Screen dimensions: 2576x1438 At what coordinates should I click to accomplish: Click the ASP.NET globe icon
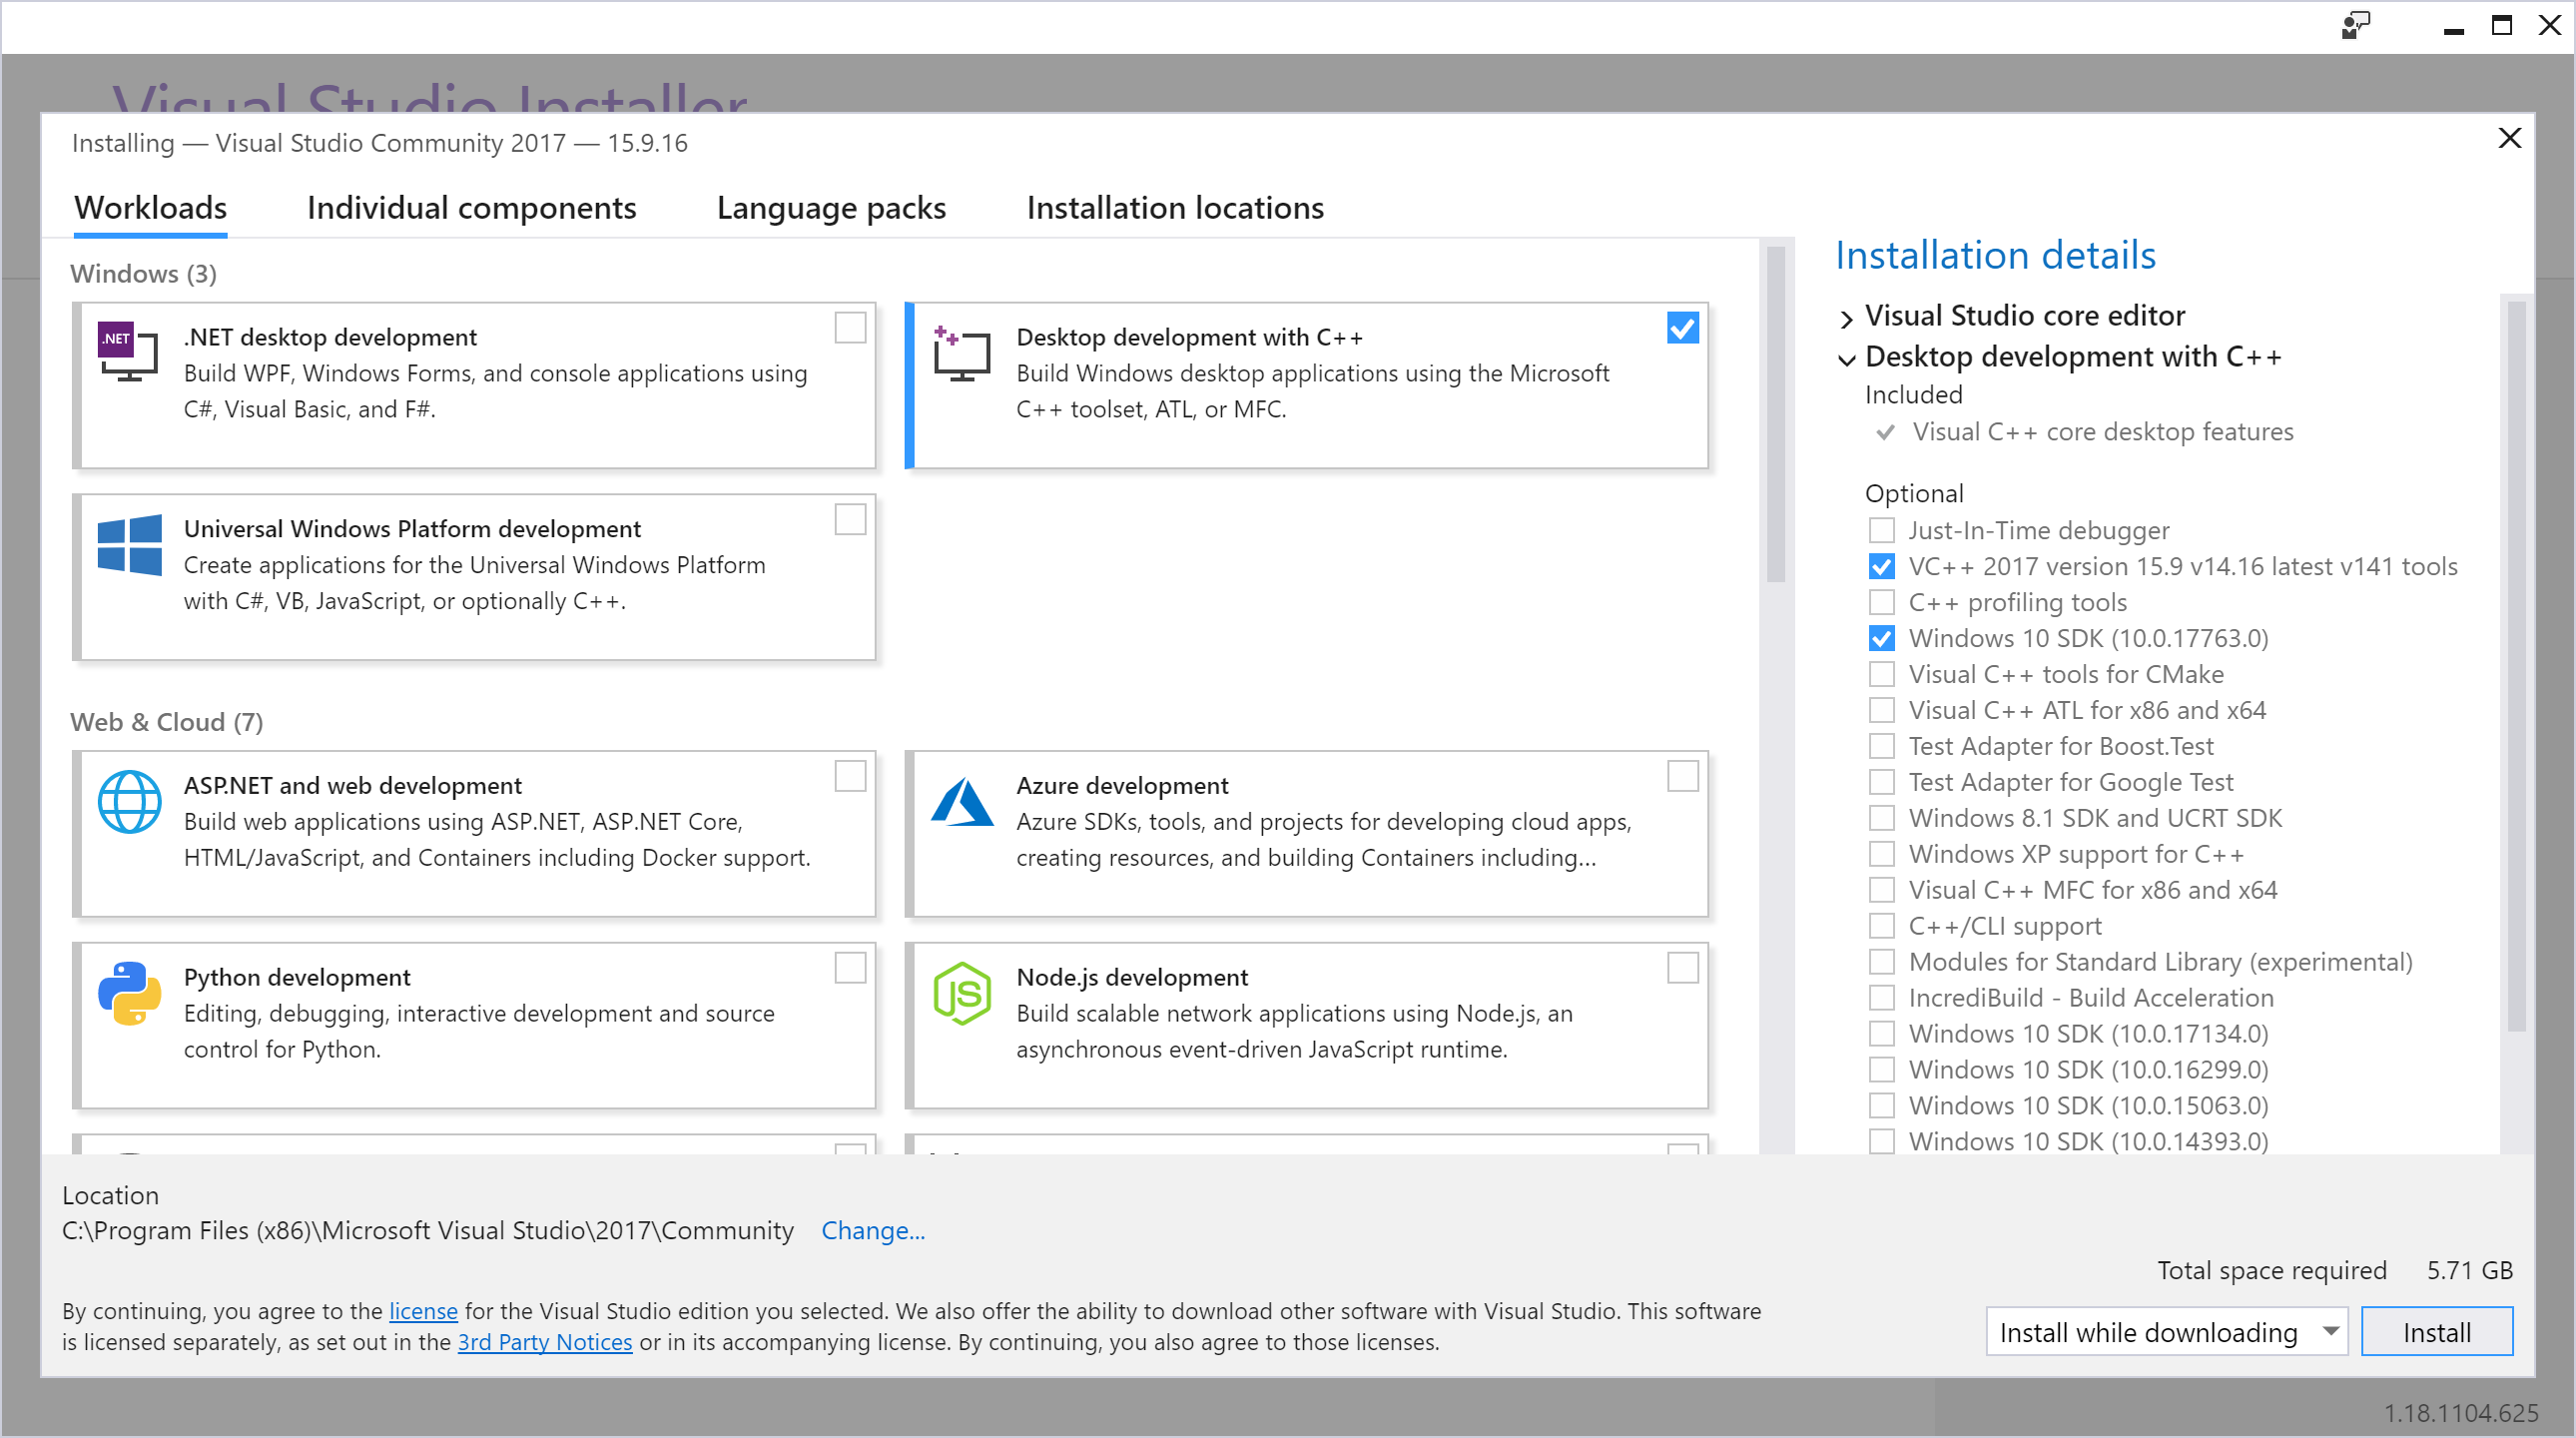[129, 801]
